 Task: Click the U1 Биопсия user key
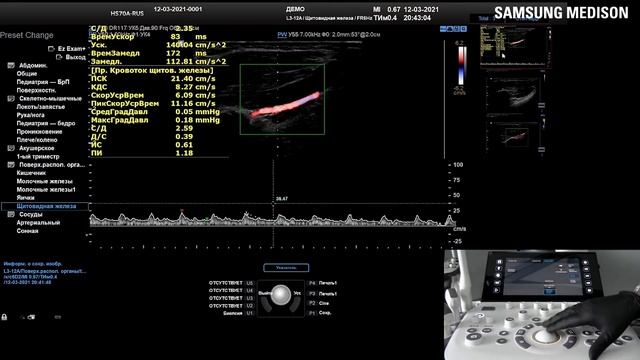click(238, 313)
